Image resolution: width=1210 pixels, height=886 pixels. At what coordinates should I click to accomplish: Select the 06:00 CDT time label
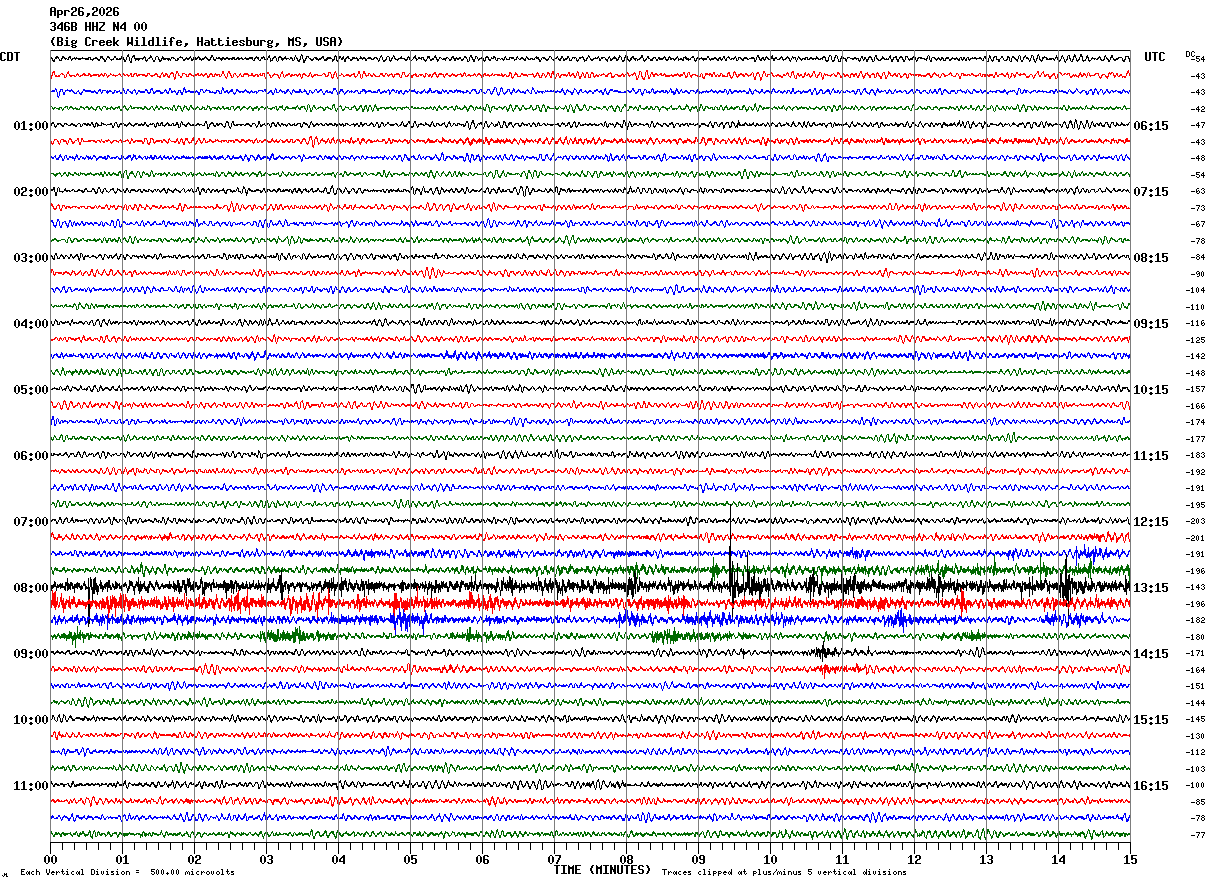click(31, 456)
